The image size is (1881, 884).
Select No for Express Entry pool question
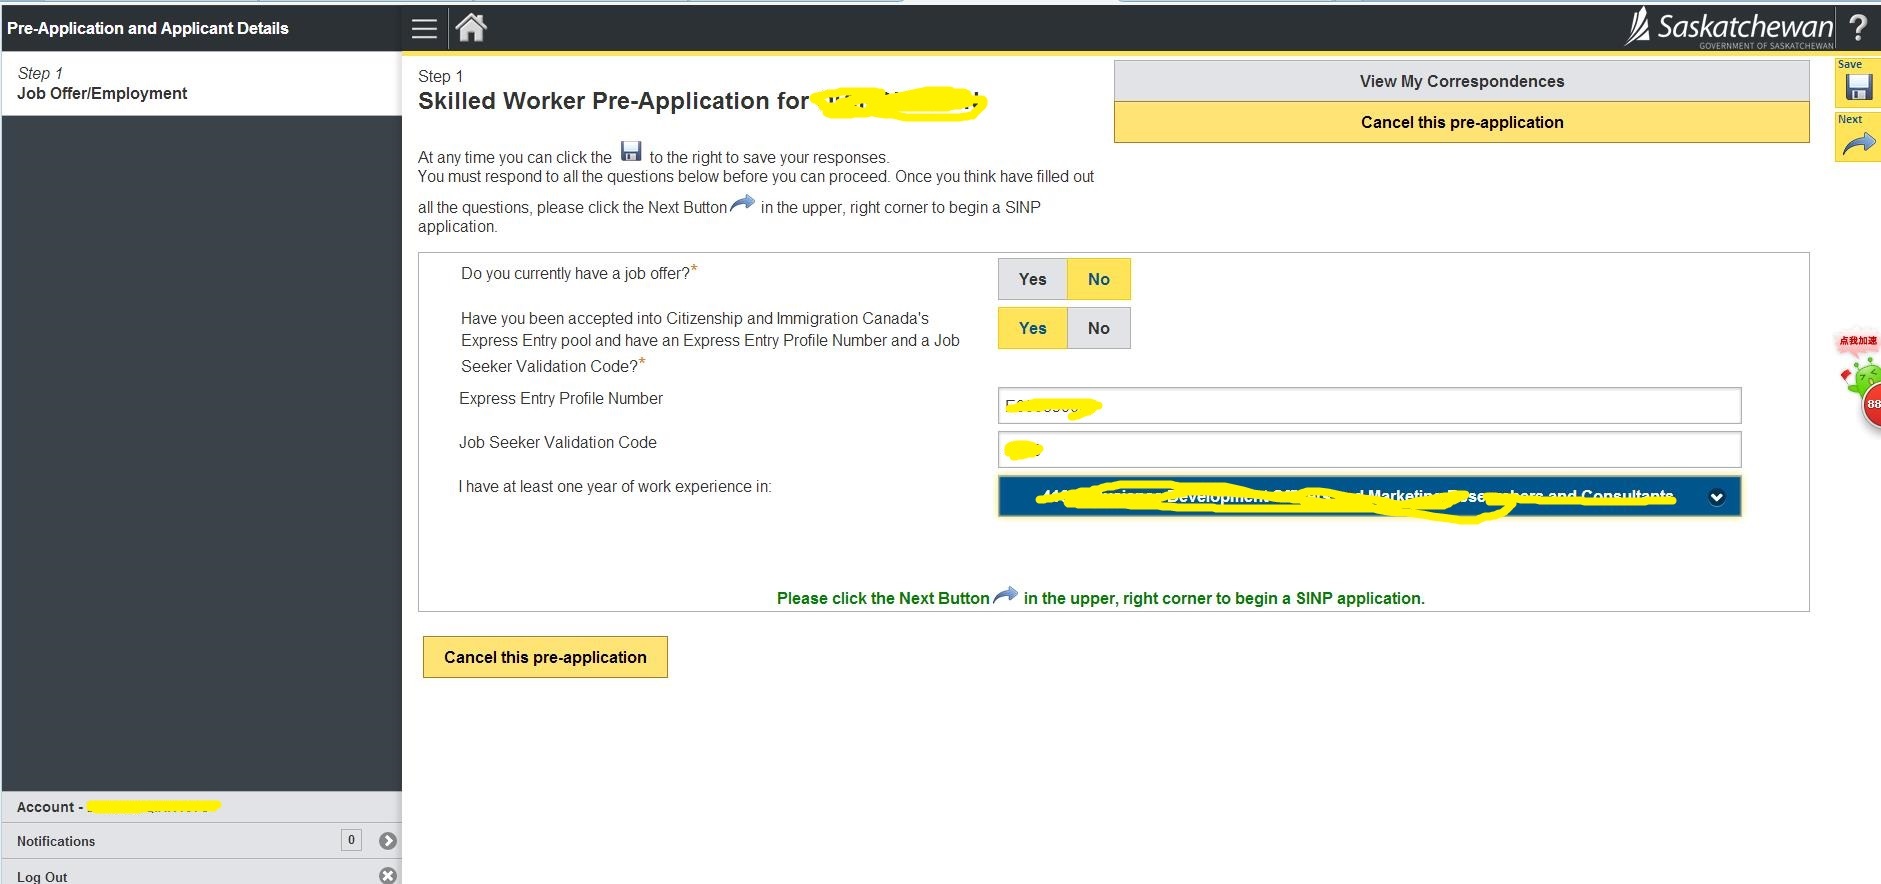tap(1098, 328)
